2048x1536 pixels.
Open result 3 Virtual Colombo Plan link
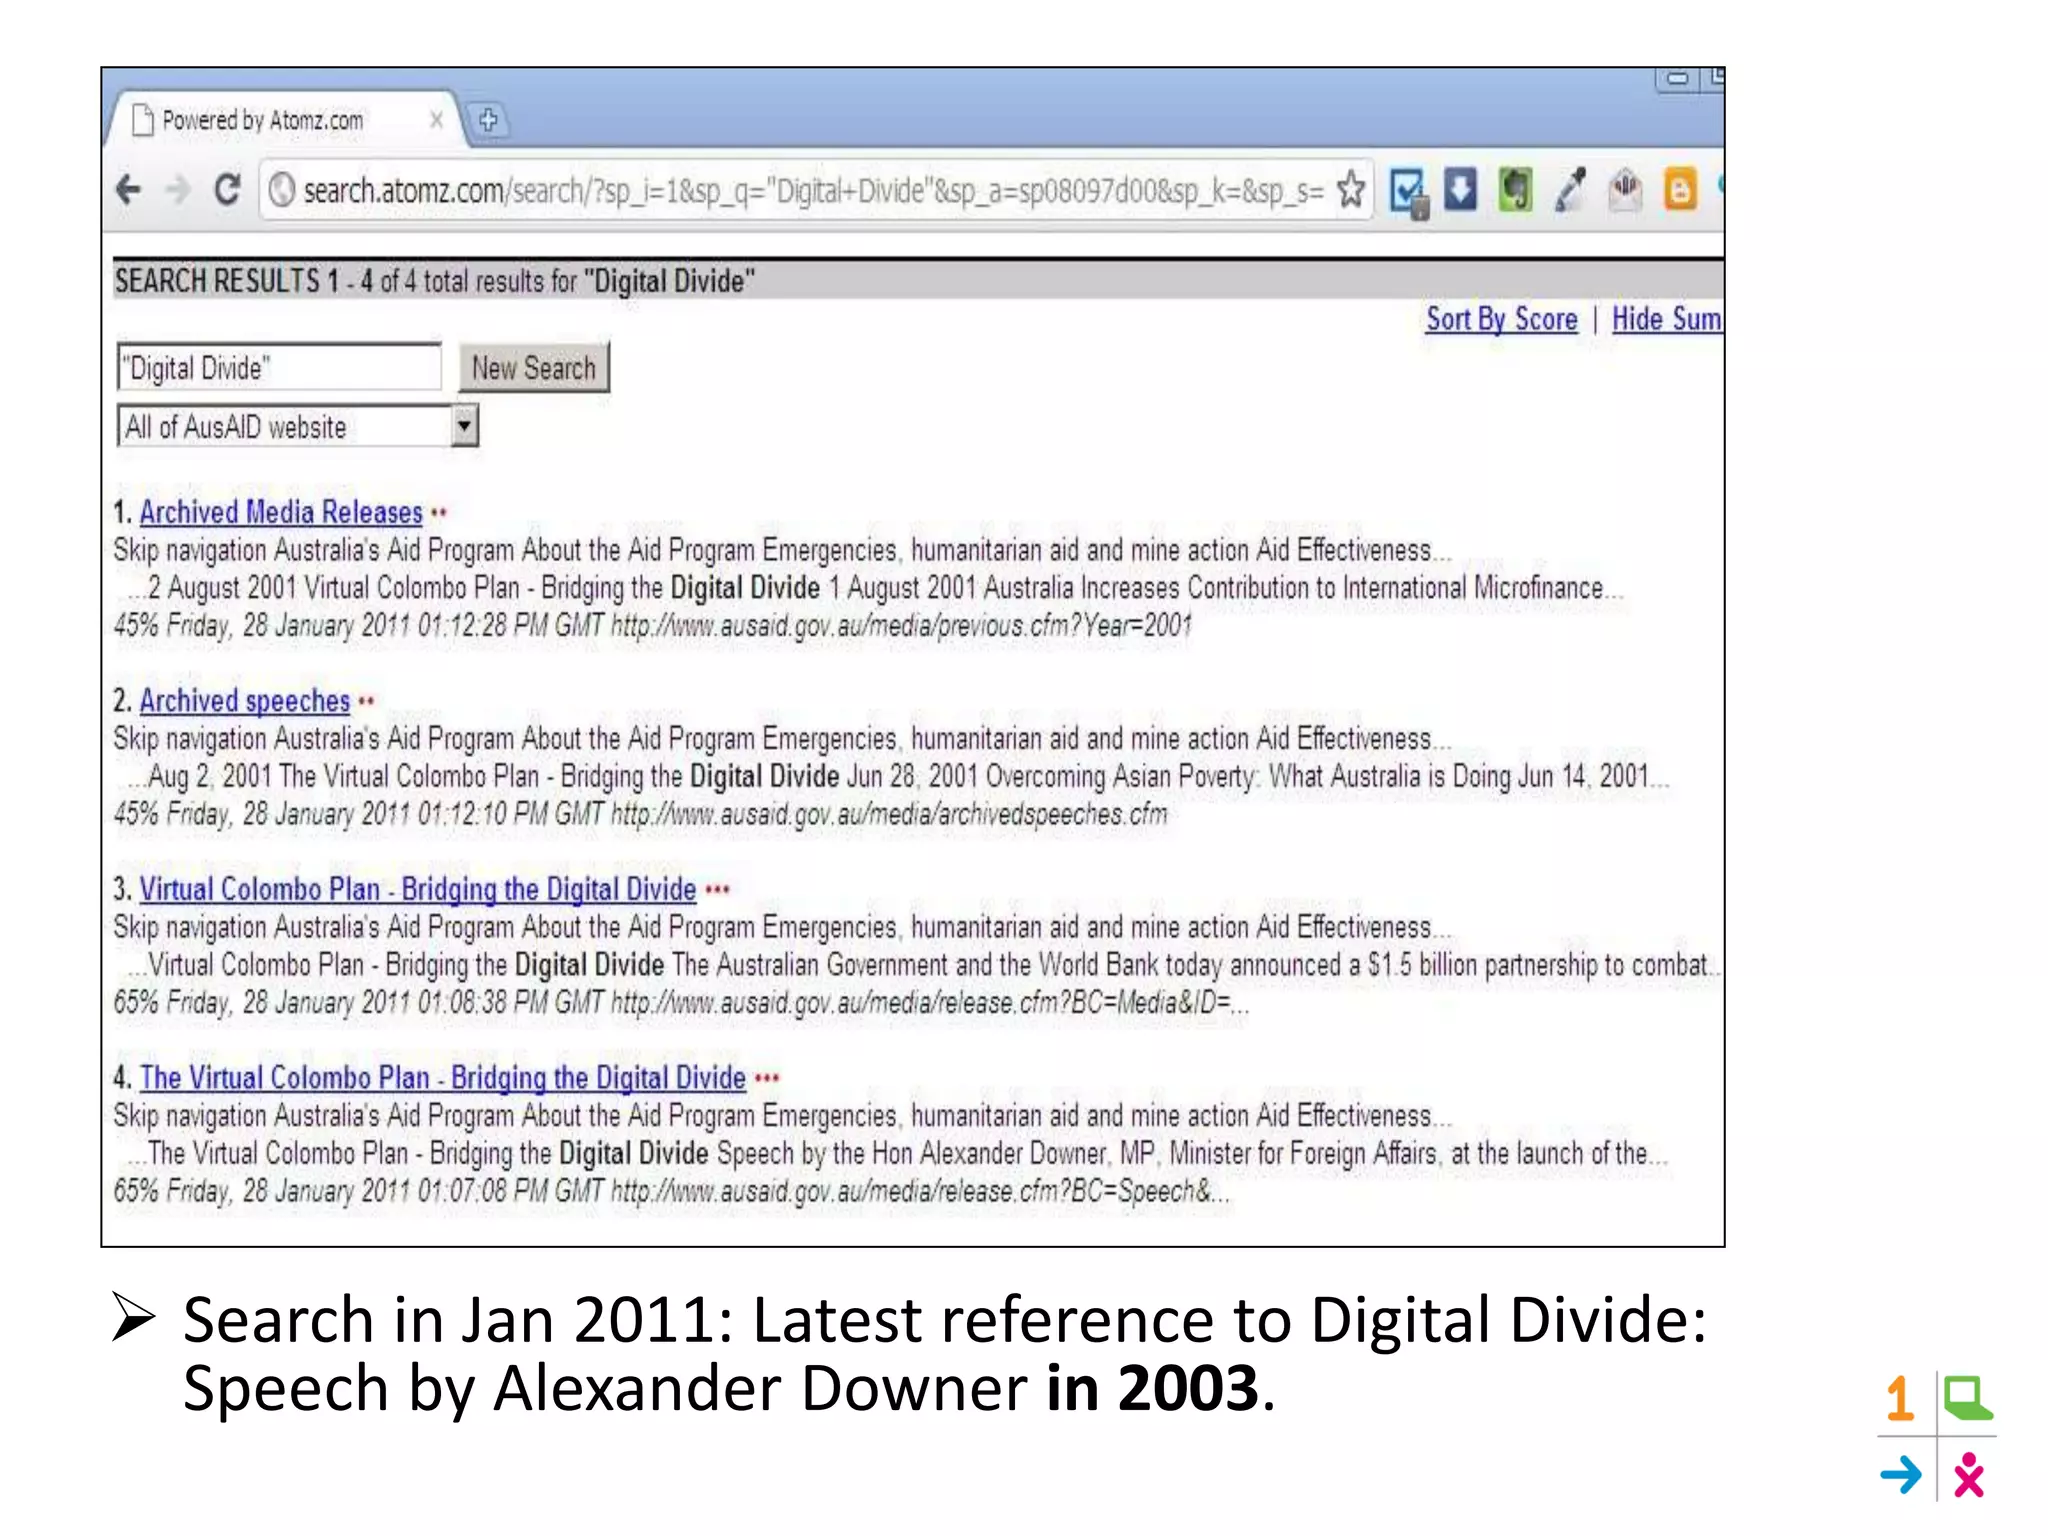(418, 889)
